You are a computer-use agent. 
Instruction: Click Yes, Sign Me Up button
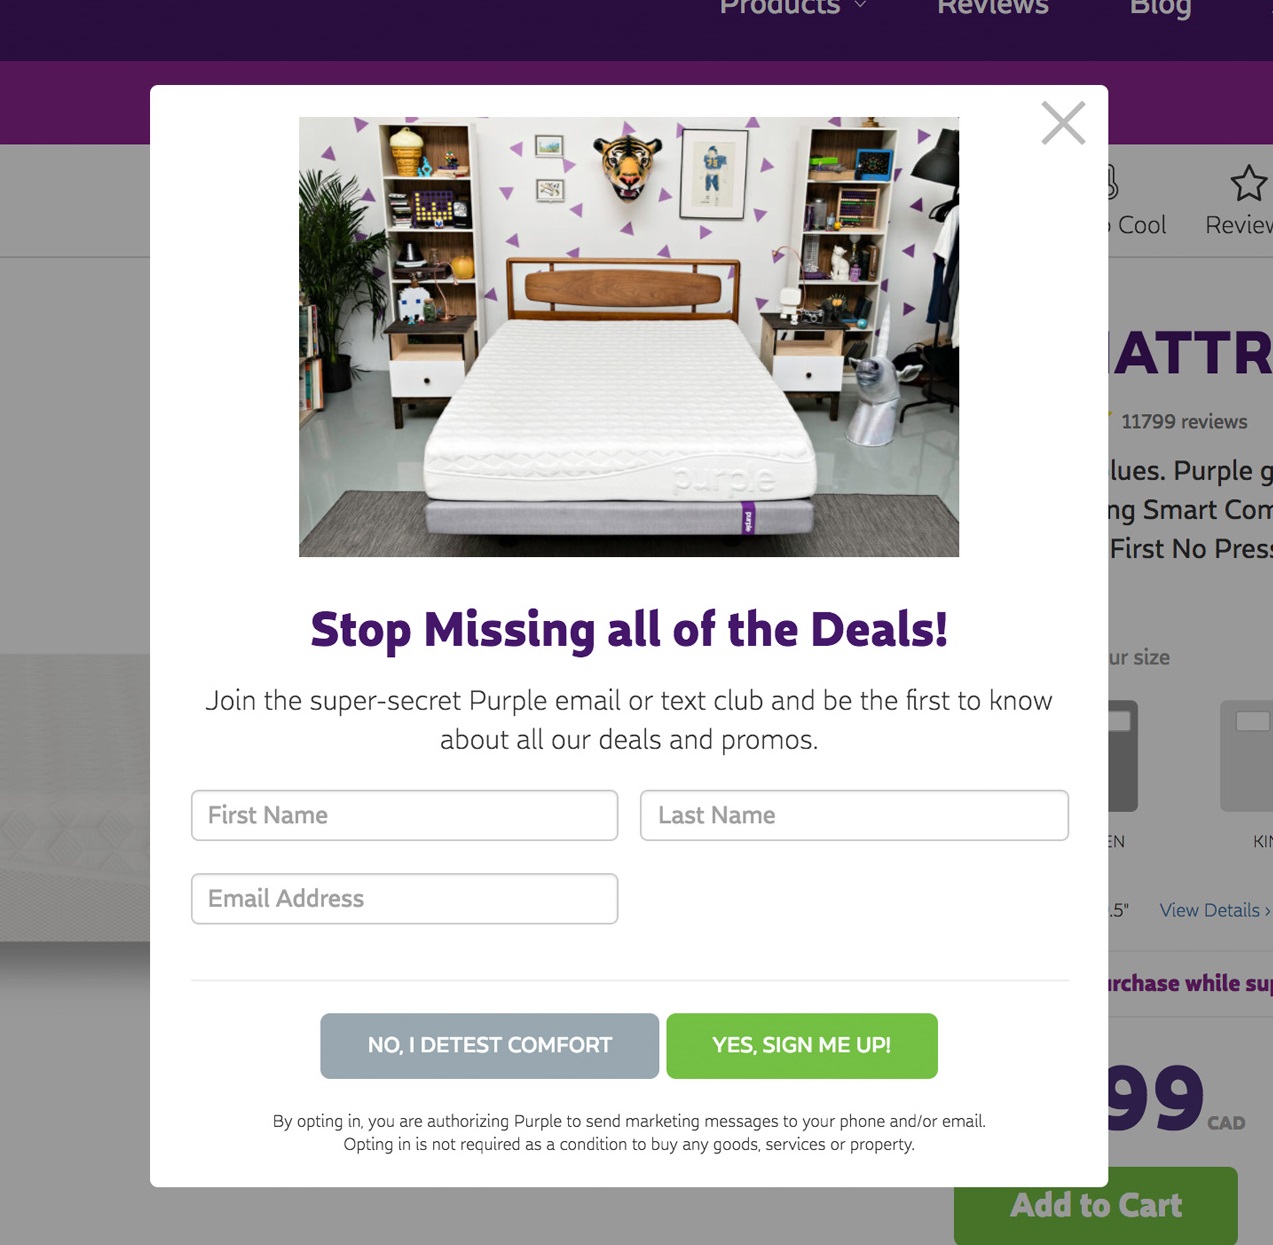pyautogui.click(x=802, y=1046)
